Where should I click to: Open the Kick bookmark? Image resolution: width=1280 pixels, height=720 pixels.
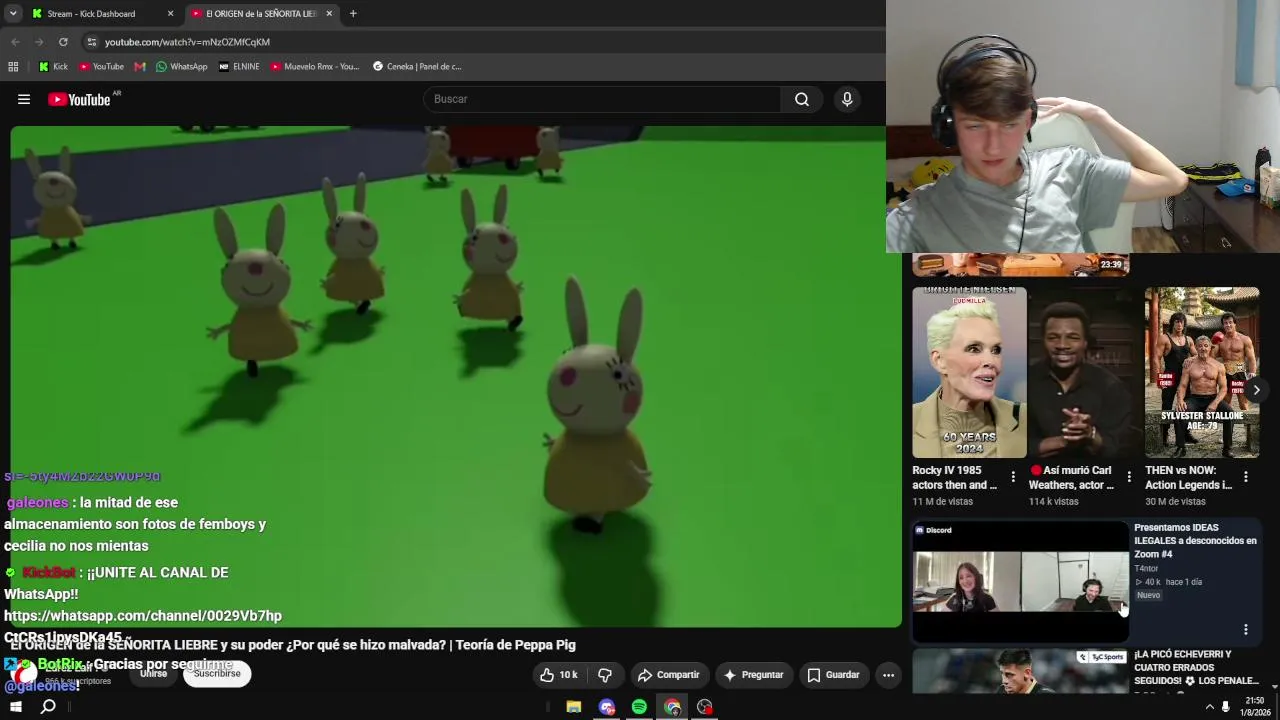(x=53, y=67)
